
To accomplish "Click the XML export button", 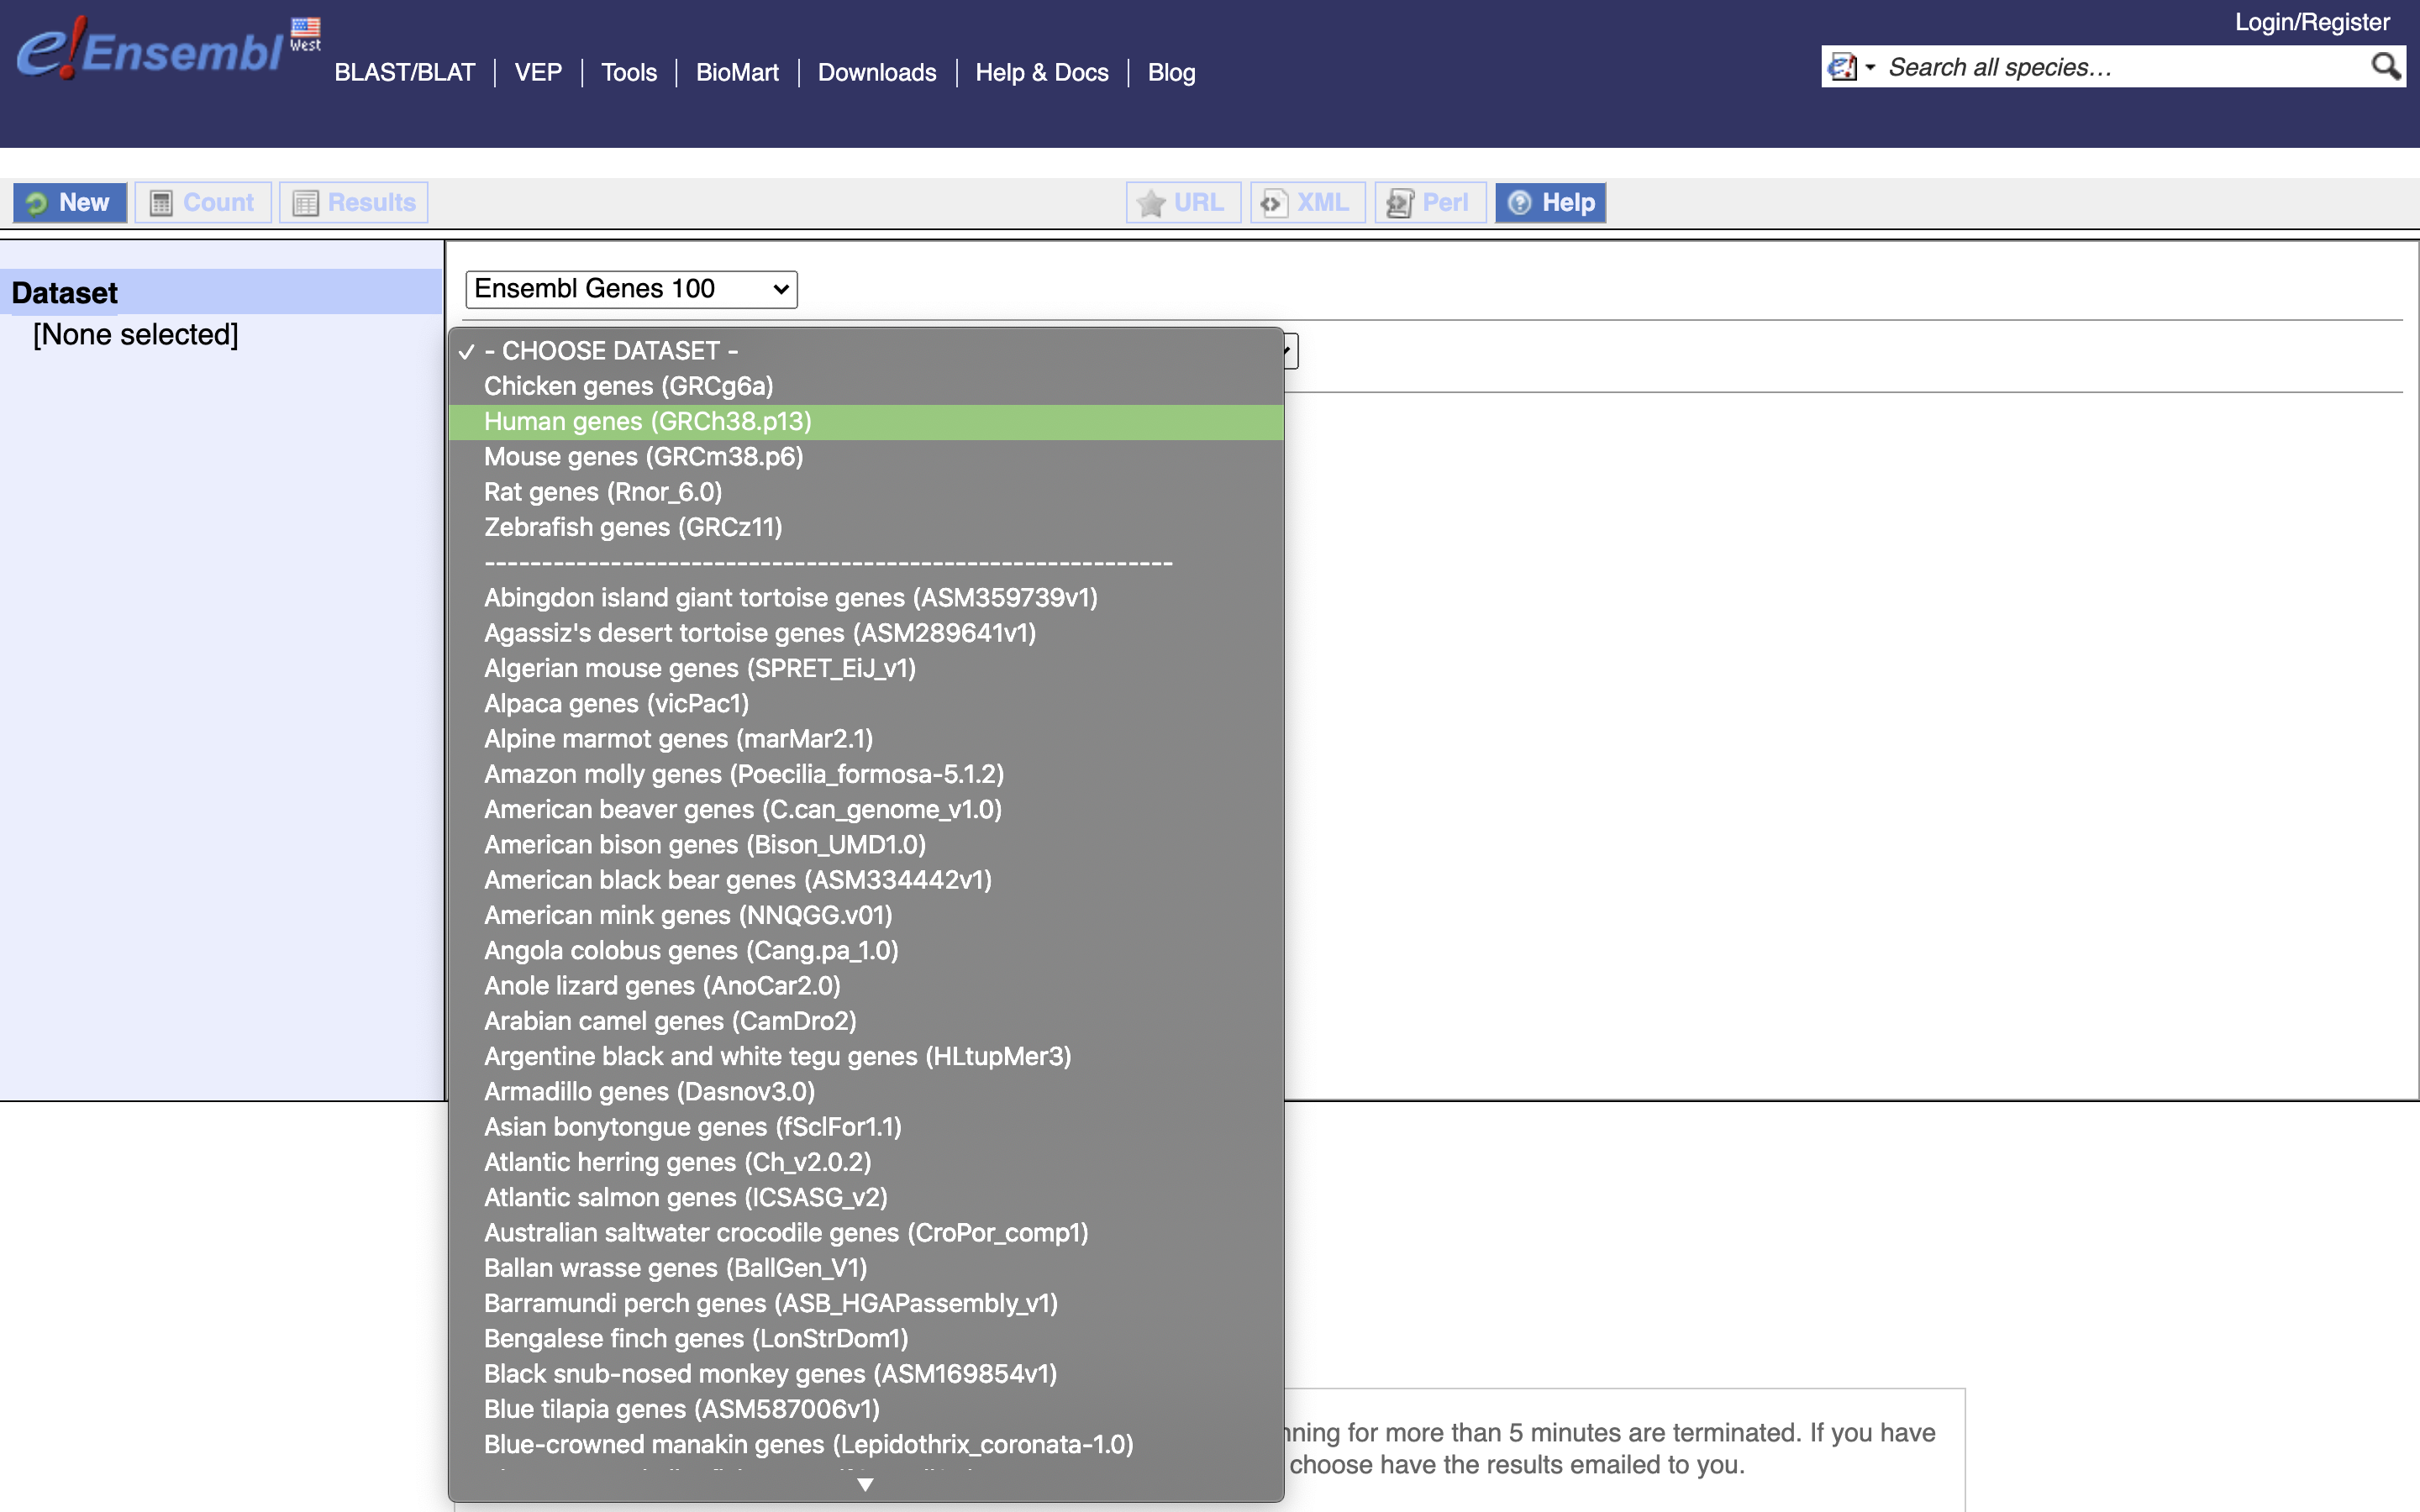I will pyautogui.click(x=1307, y=203).
